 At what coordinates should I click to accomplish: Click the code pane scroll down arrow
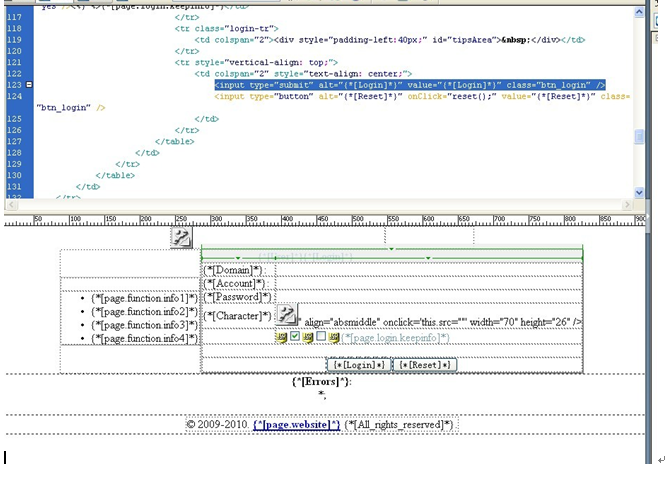click(639, 193)
